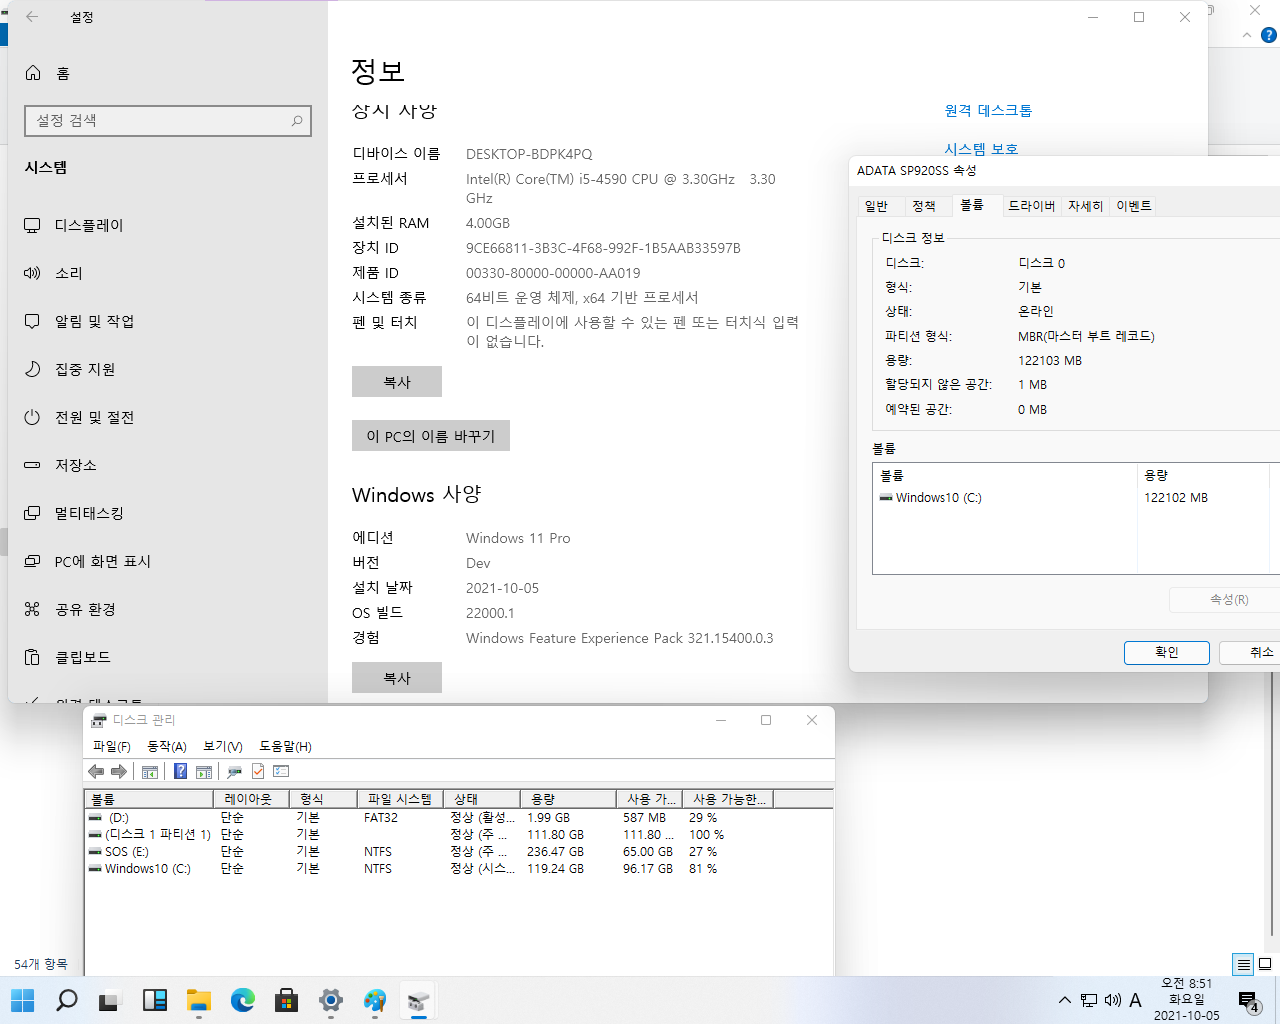Screen dimensions: 1280x1024
Task: Go back in Disk Management toolbar
Action: [96, 771]
